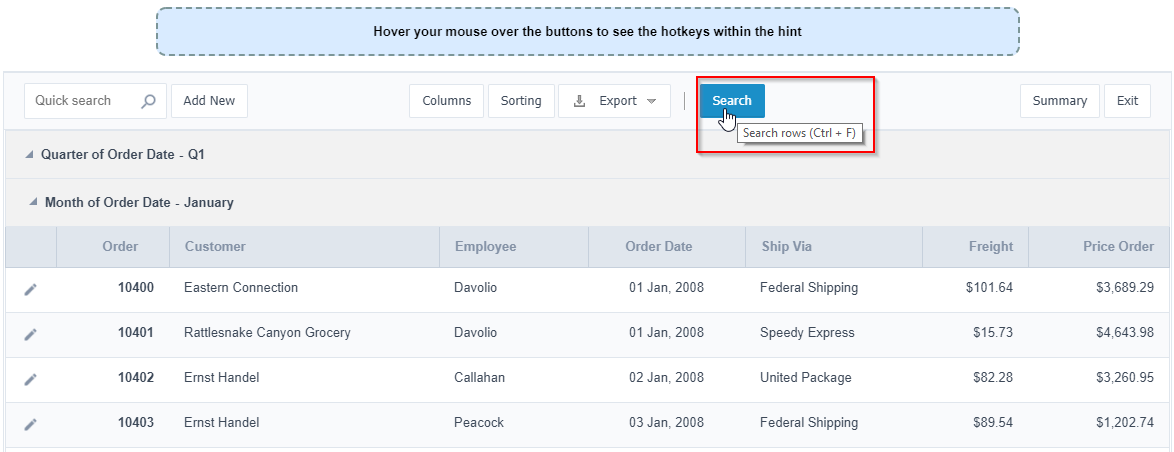
Task: Collapse the Quarter of Order Date Q1 group
Action: [30, 155]
